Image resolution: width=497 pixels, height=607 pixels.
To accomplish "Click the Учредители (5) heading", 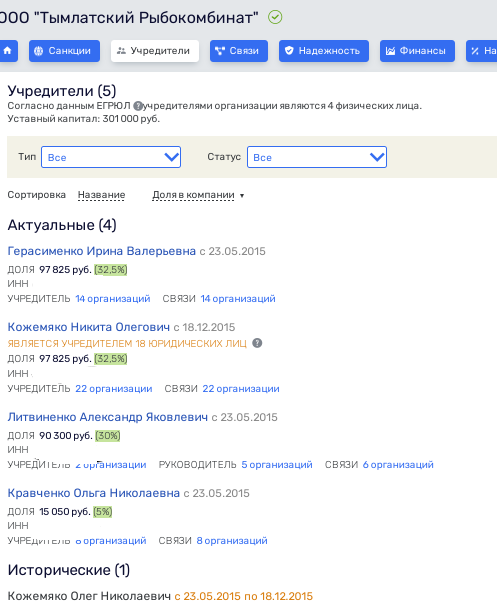I will (x=62, y=91).
